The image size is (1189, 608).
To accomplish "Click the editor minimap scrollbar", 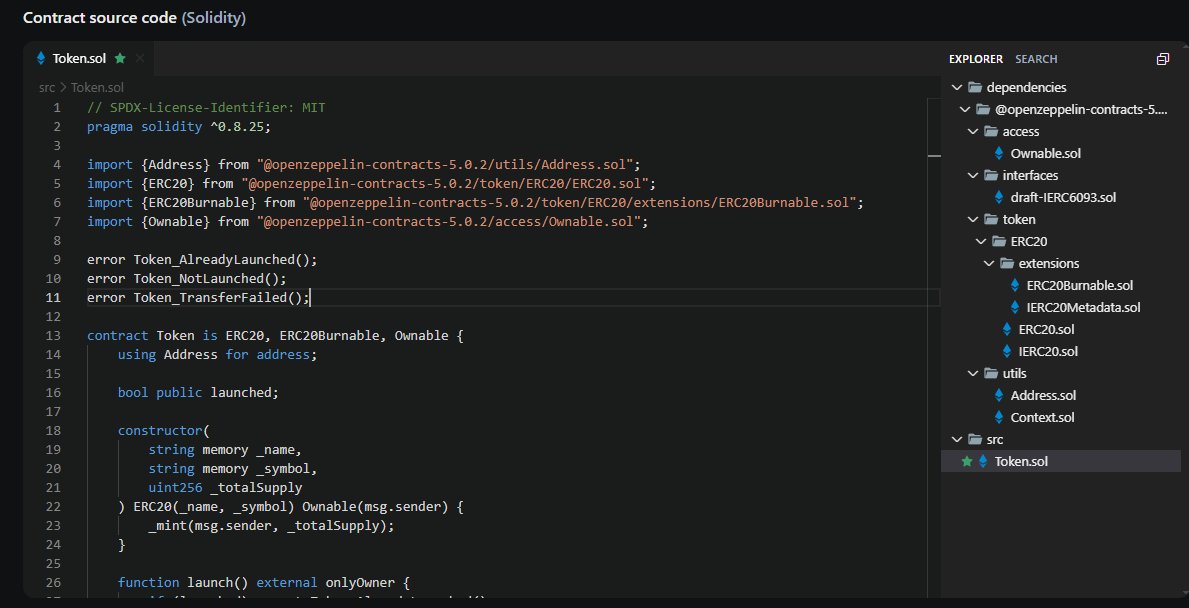I will pos(933,347).
